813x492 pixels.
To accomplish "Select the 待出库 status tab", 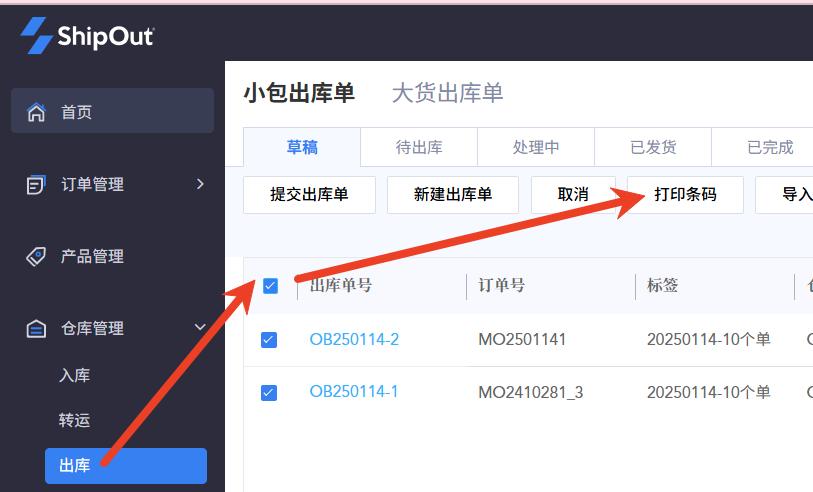I will [419, 147].
